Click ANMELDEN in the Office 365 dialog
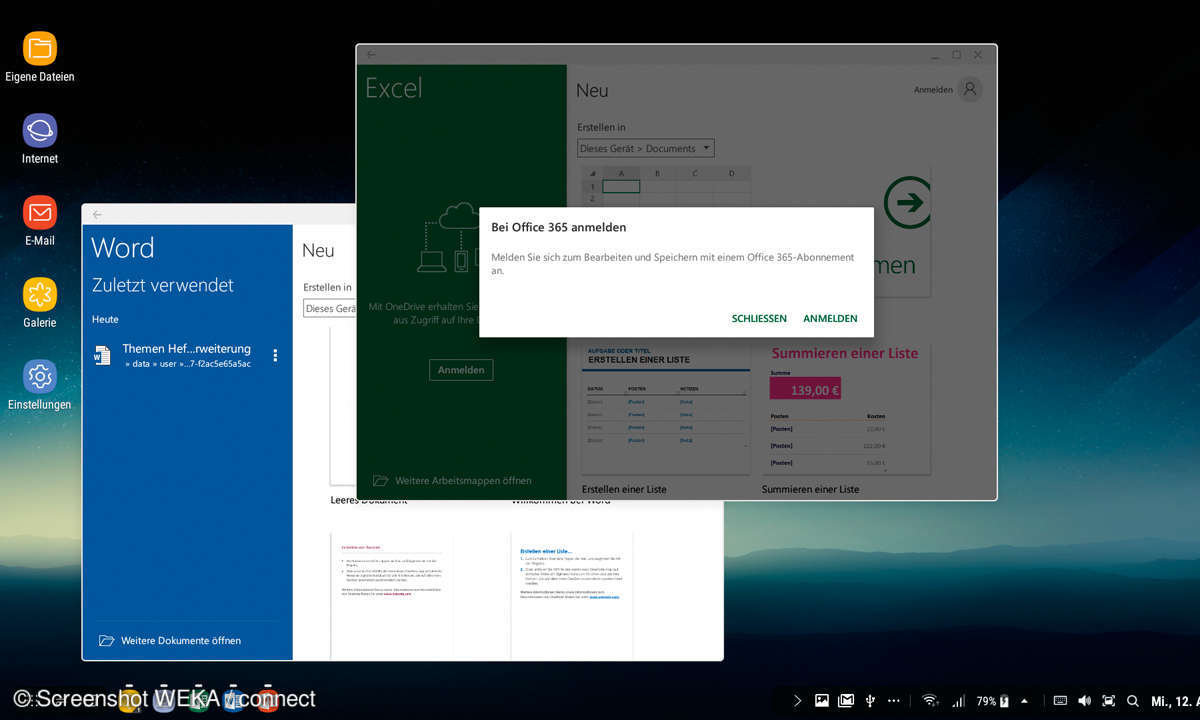 click(x=830, y=319)
